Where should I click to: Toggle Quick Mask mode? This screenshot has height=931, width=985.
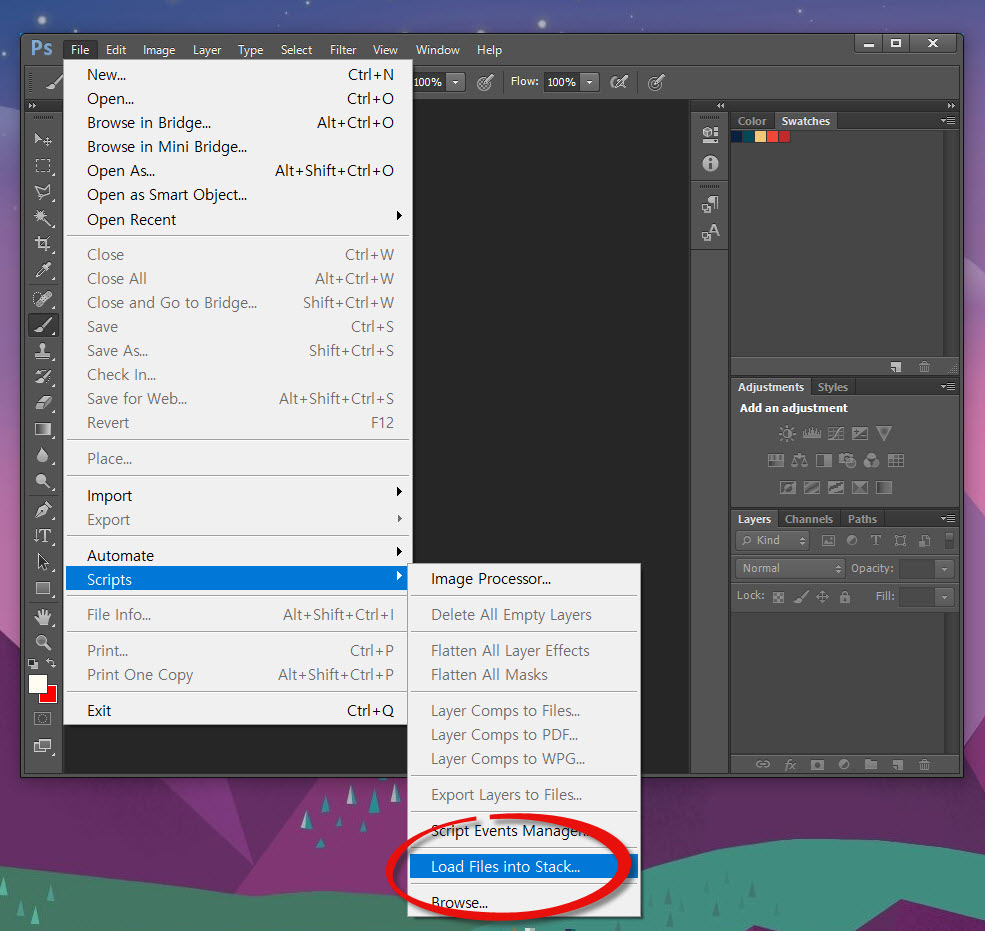click(x=43, y=719)
